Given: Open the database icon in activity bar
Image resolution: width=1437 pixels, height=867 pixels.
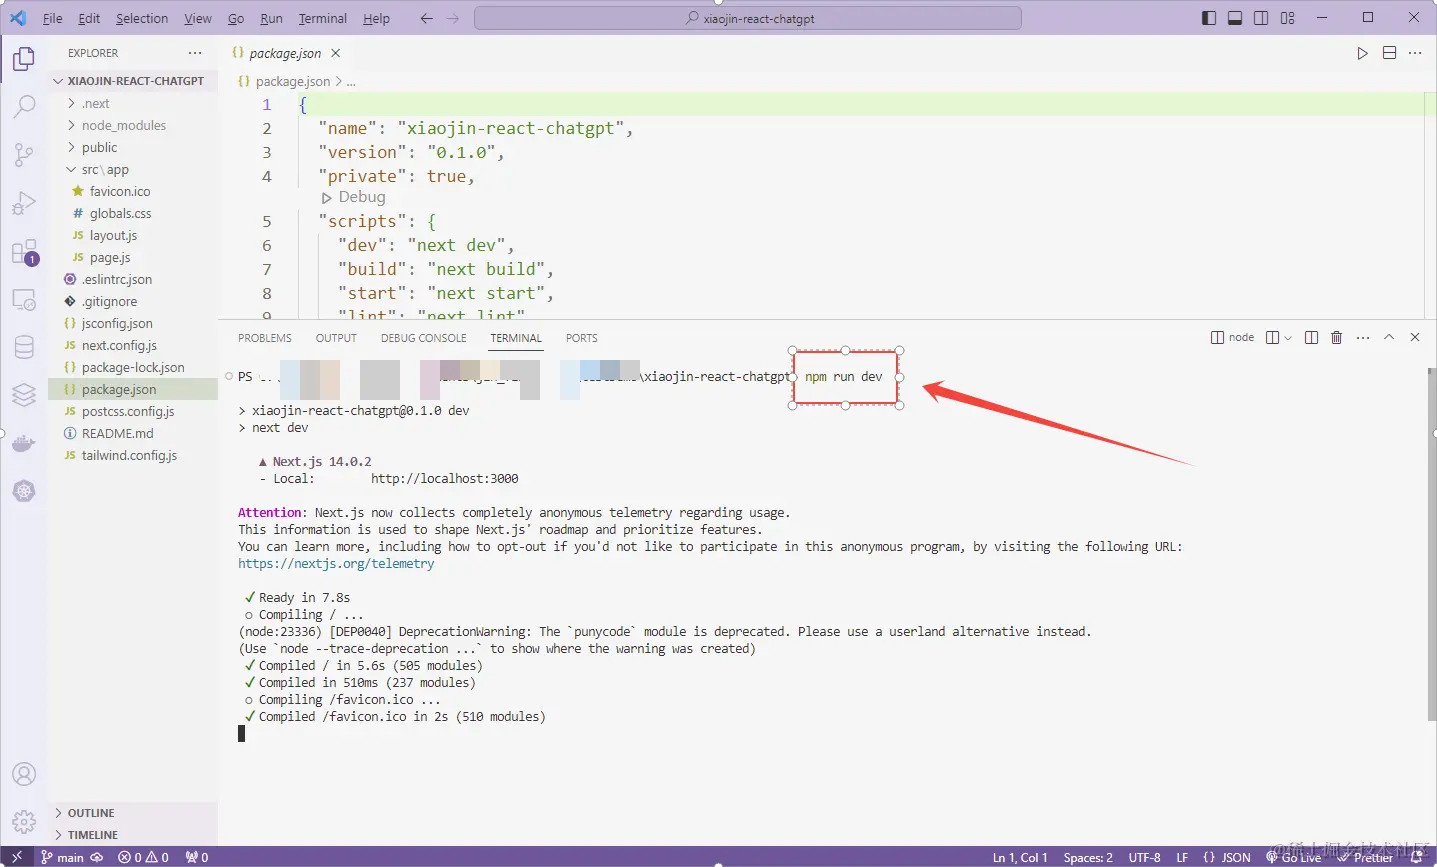Looking at the screenshot, I should click(24, 347).
